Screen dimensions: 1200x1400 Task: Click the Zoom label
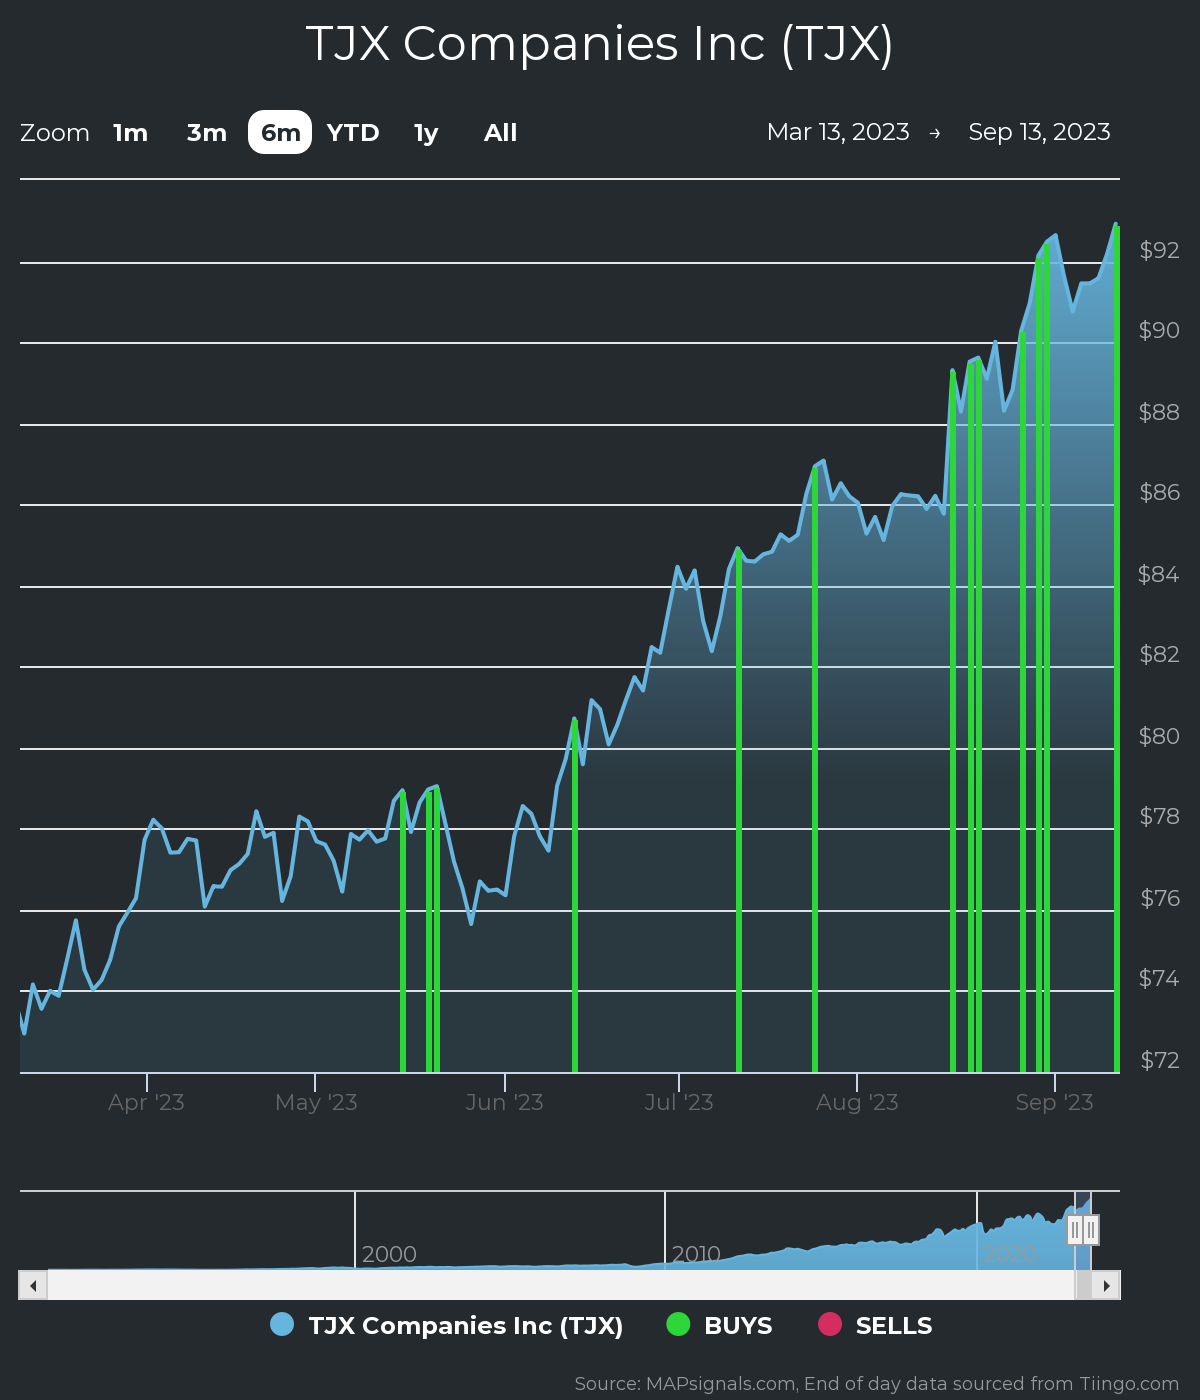55,133
